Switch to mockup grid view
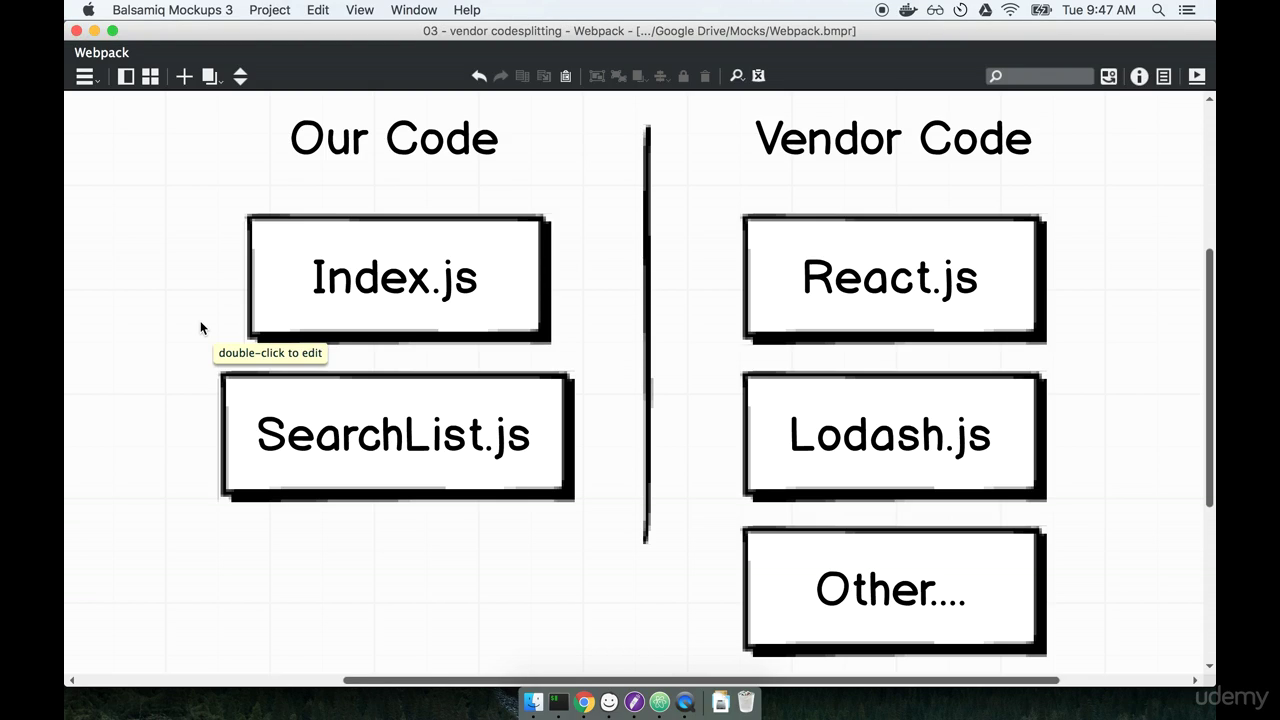The width and height of the screenshot is (1280, 720). [150, 76]
